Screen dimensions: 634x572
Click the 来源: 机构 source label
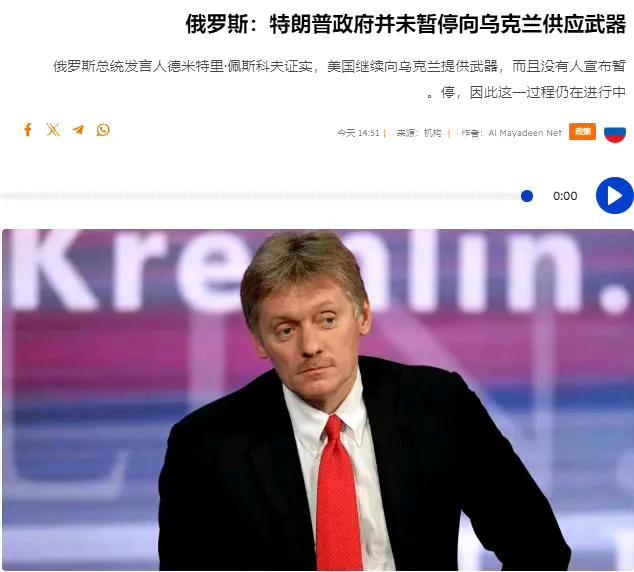click(x=418, y=133)
